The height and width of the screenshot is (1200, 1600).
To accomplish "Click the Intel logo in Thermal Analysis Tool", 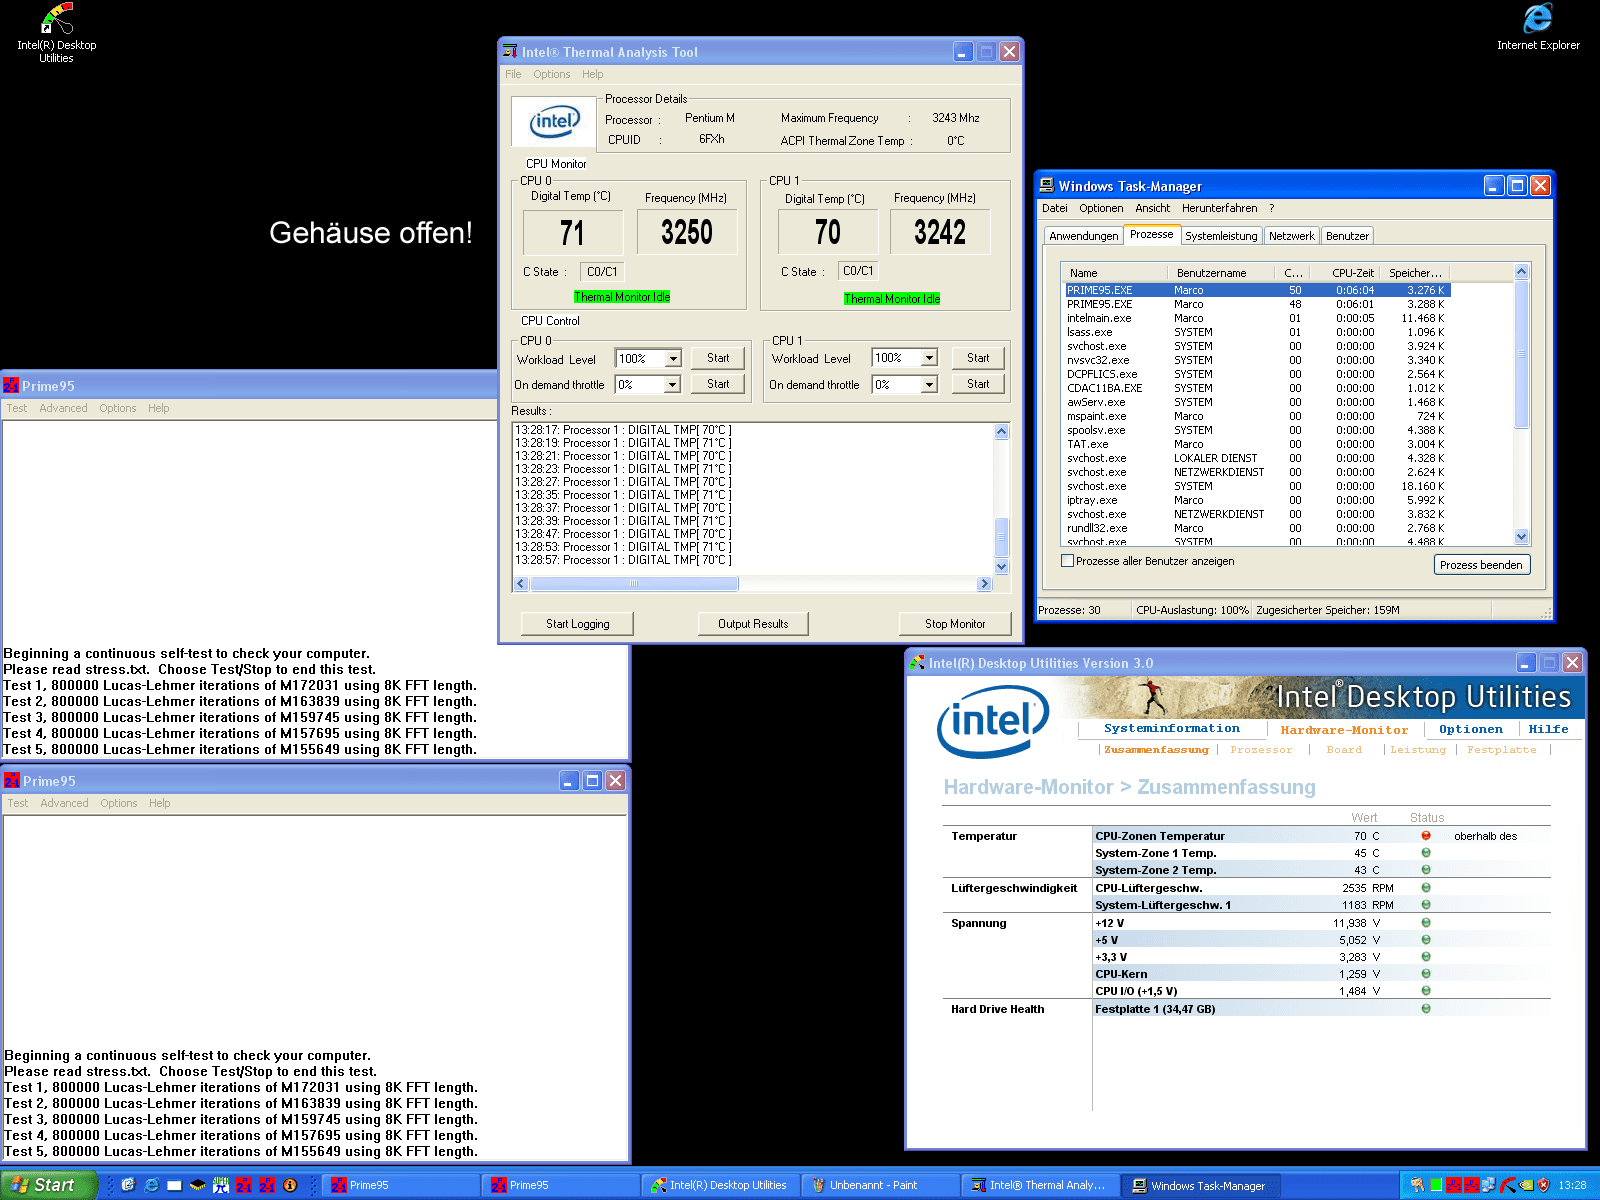I will 554,122.
